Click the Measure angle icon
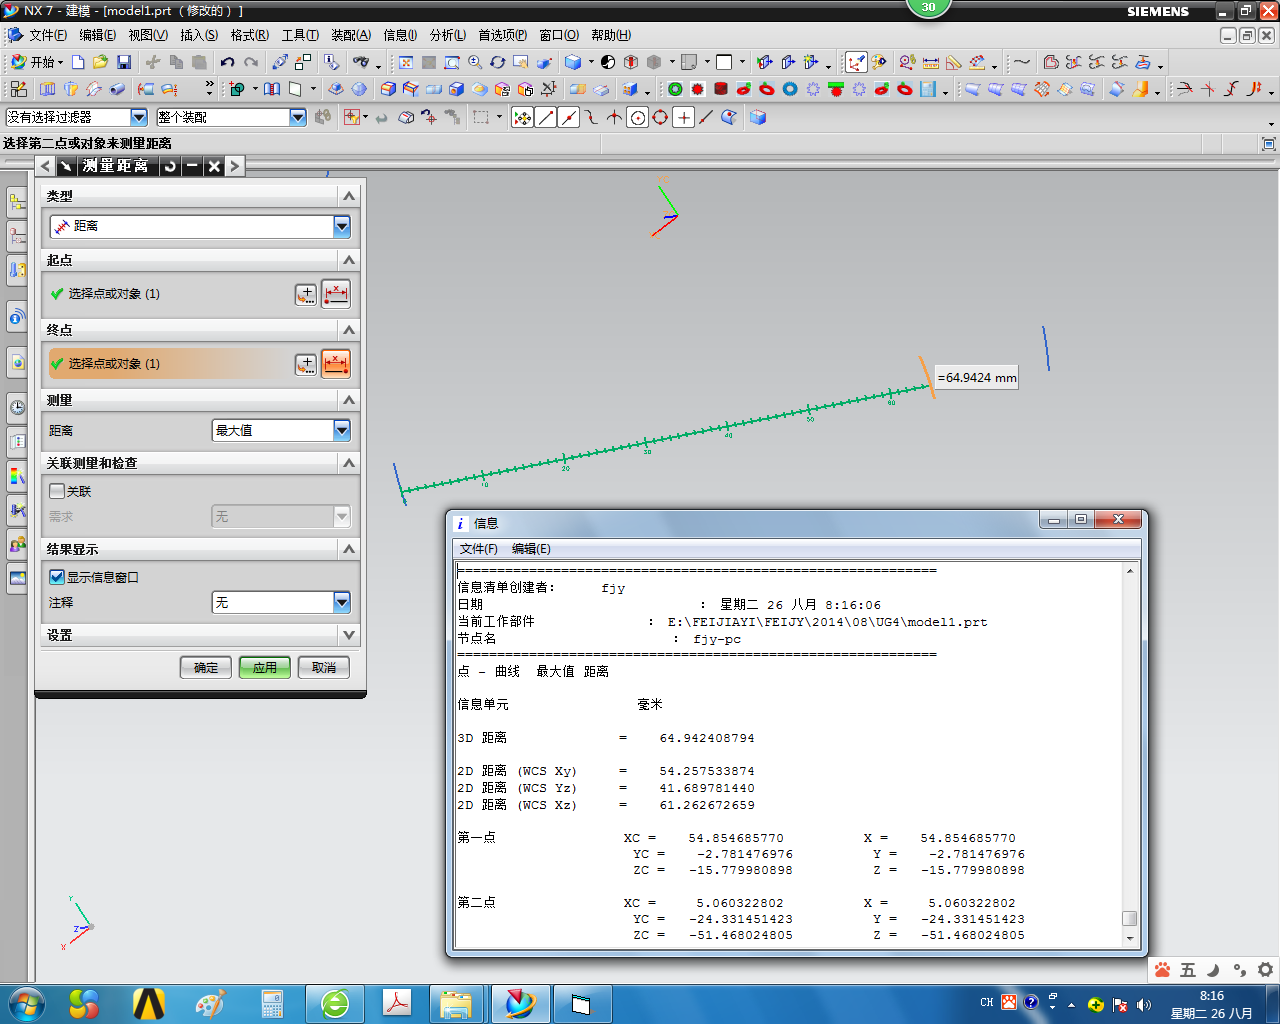This screenshot has width=1280, height=1024. [x=954, y=62]
